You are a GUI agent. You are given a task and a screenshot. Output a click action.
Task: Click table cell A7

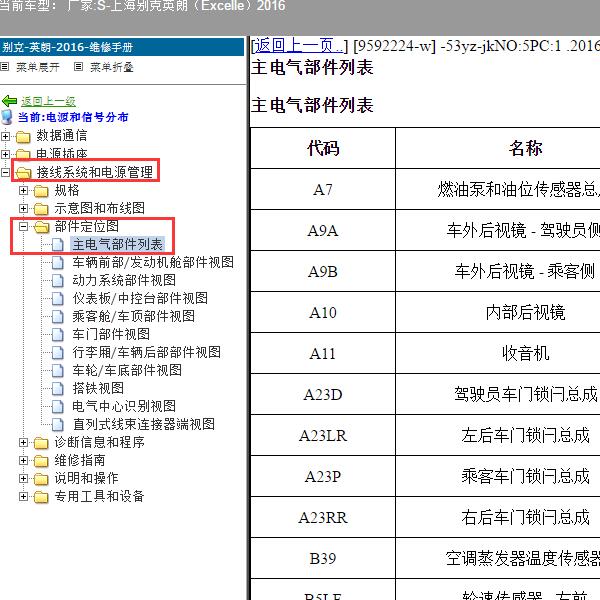(323, 189)
